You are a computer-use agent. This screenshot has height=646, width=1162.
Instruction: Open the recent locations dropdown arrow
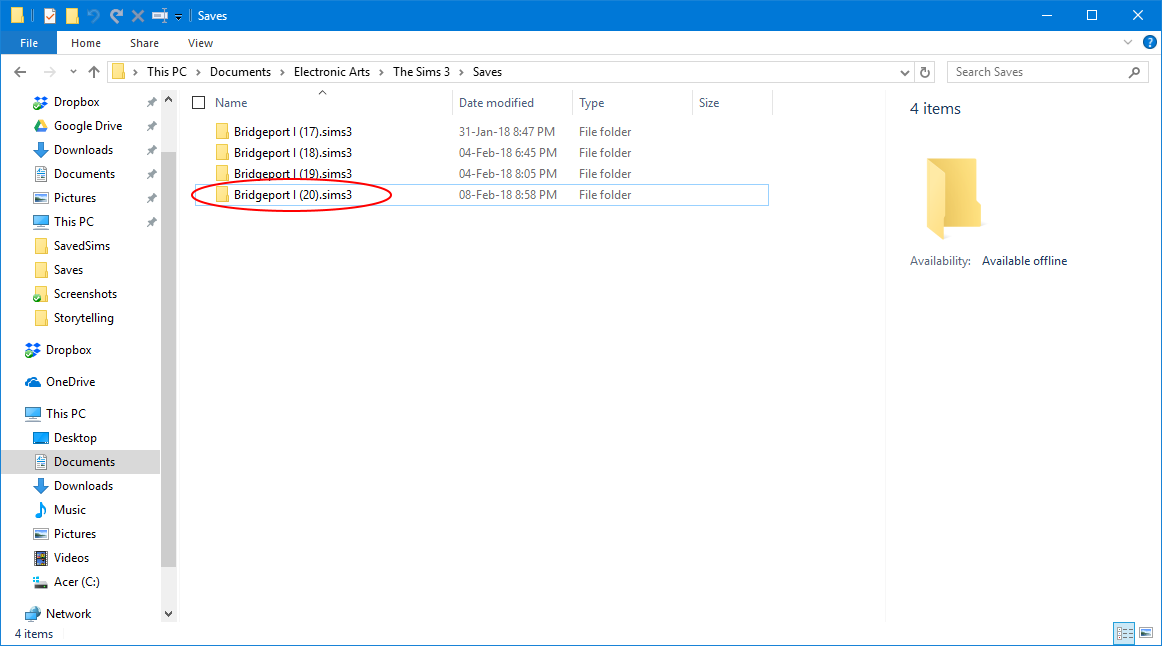73,72
